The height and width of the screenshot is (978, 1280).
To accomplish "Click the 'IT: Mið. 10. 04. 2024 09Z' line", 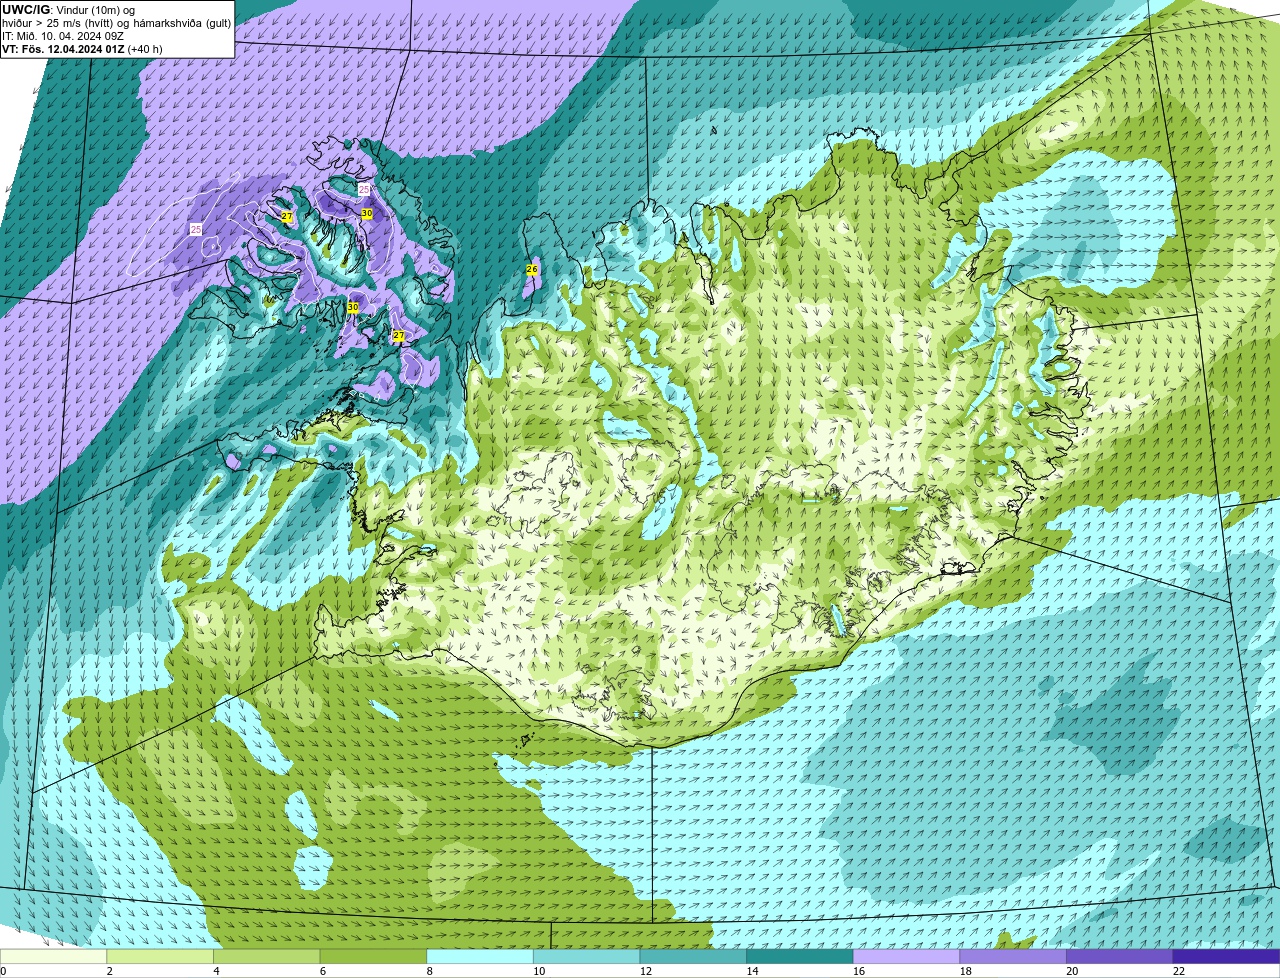I will pyautogui.click(x=63, y=36).
